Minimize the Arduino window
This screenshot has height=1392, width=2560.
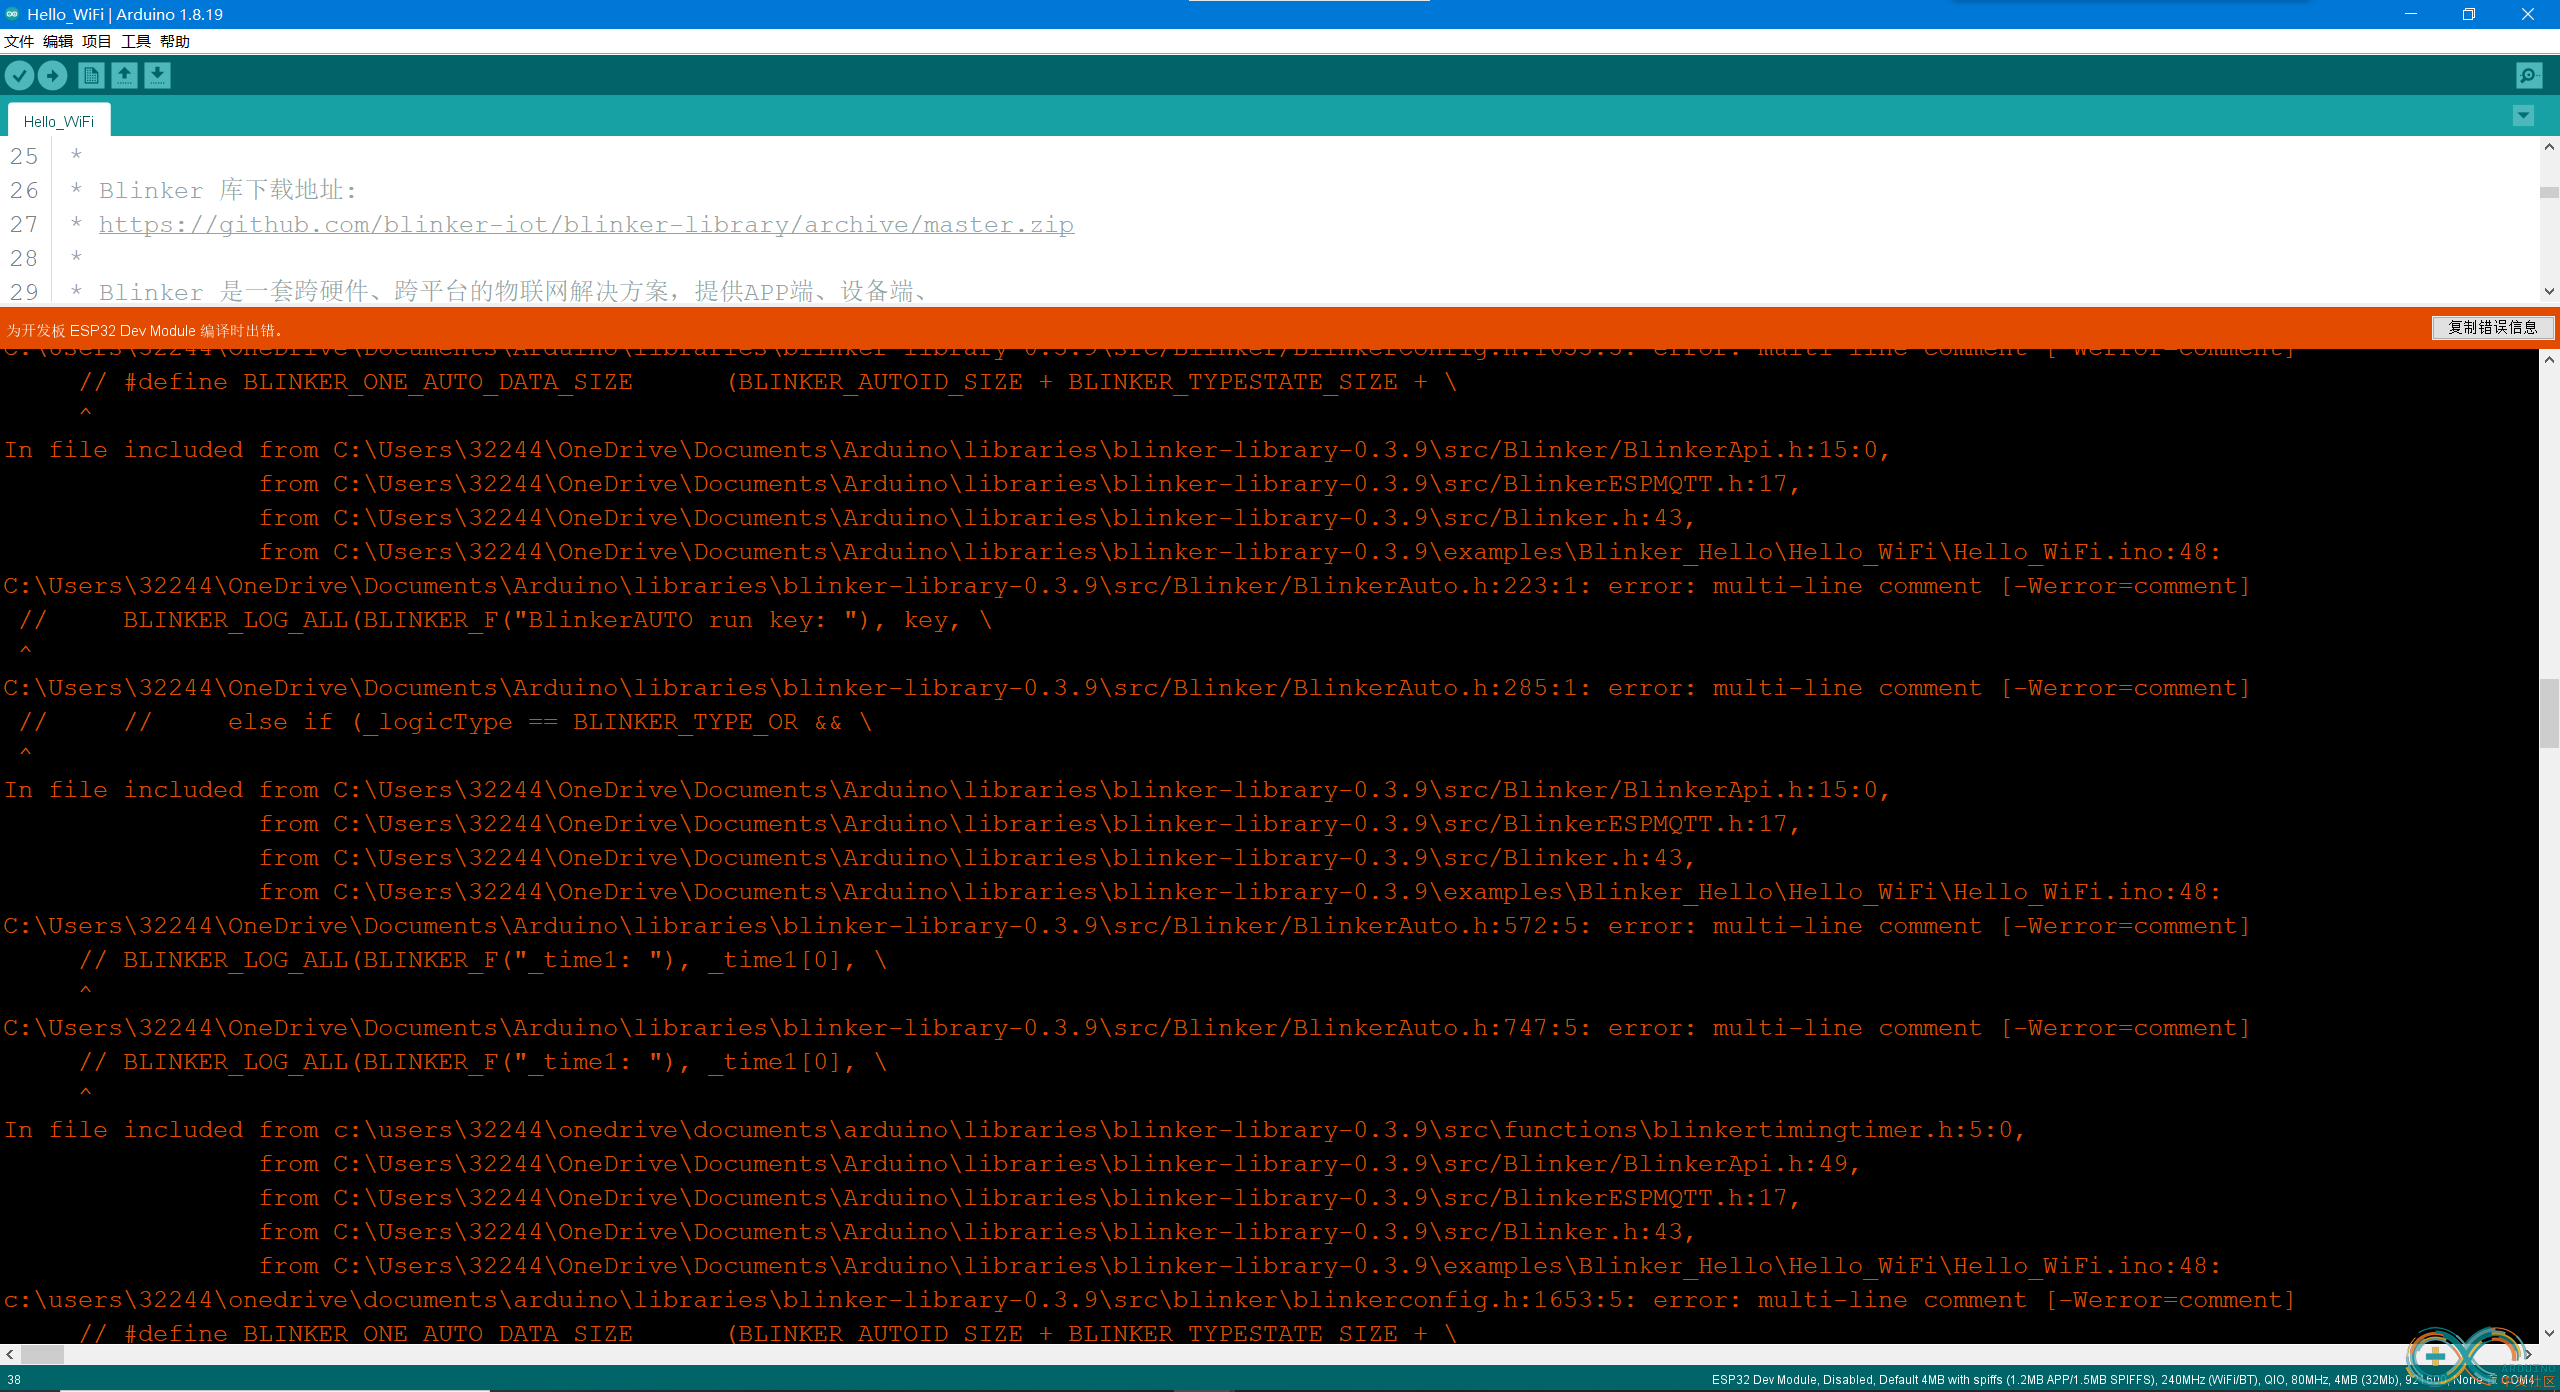pyautogui.click(x=2410, y=14)
